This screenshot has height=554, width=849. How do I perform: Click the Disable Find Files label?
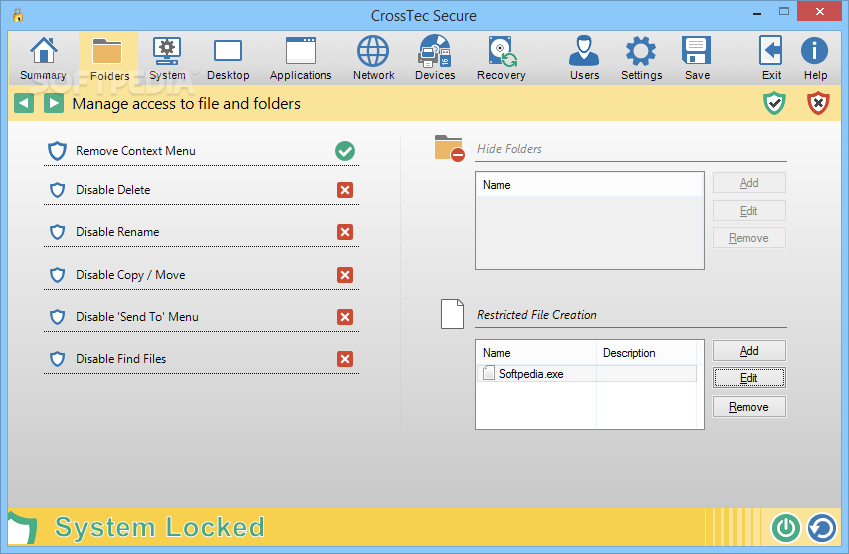[121, 359]
